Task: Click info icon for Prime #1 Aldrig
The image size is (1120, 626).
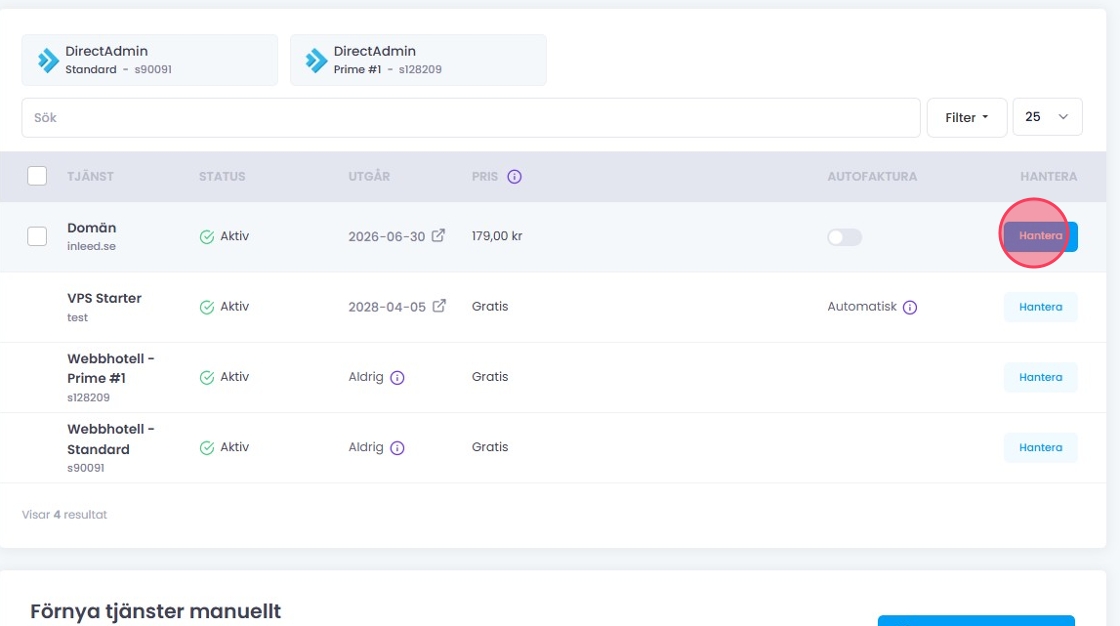Action: (397, 378)
